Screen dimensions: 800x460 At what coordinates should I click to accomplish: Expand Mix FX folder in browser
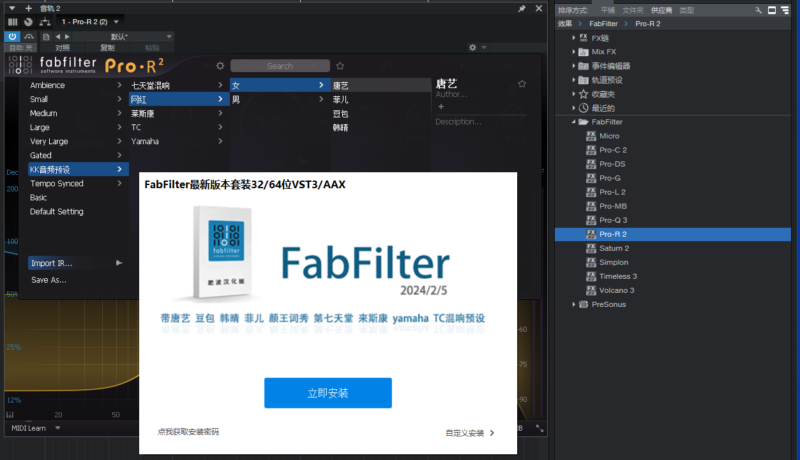coord(573,52)
